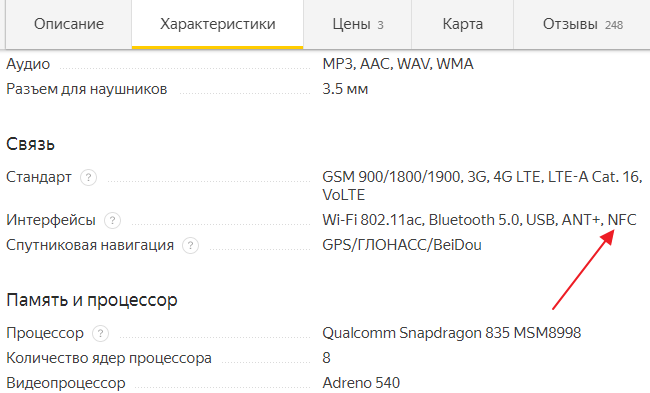The image size is (650, 393).
Task: Open the Карта tab
Action: point(463,24)
